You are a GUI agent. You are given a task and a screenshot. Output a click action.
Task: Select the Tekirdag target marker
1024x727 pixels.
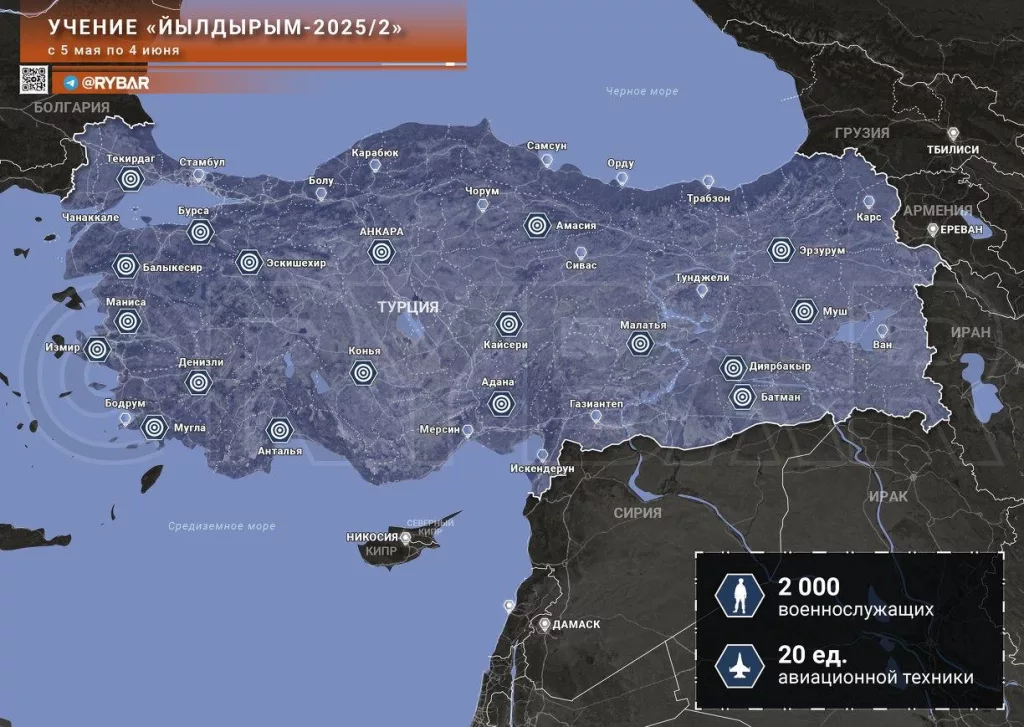pos(129,180)
